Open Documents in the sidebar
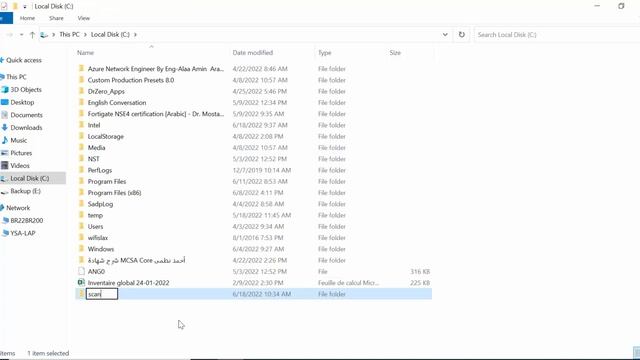This screenshot has width=640, height=360. tap(26, 115)
